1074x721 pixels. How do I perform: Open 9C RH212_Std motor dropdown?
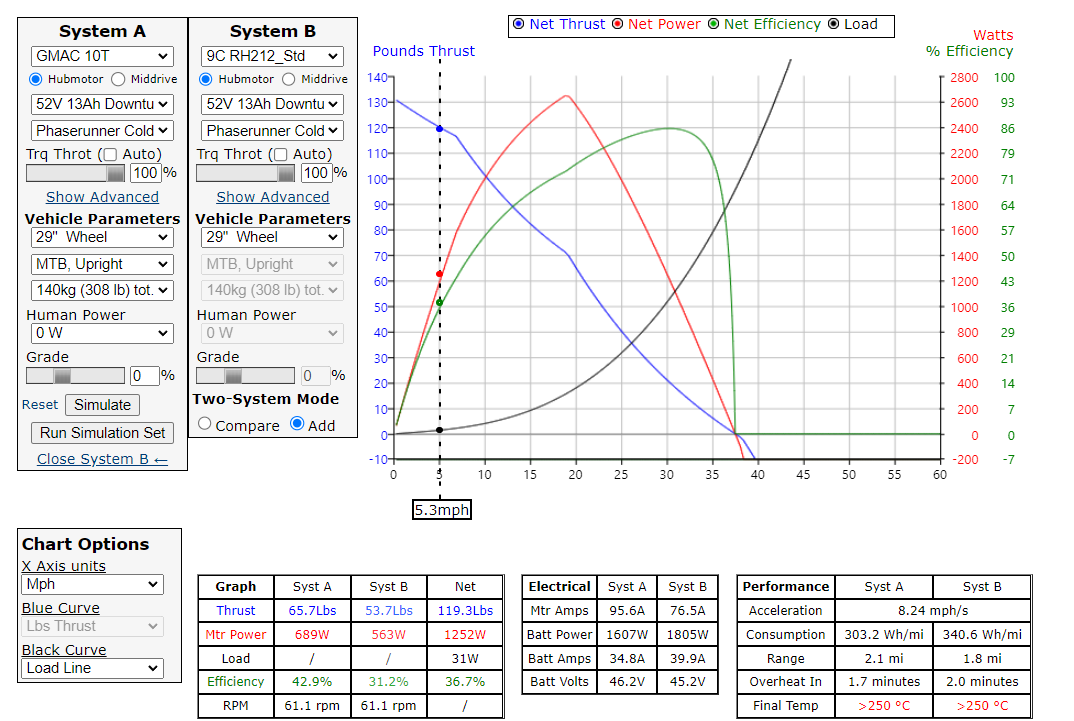[272, 56]
